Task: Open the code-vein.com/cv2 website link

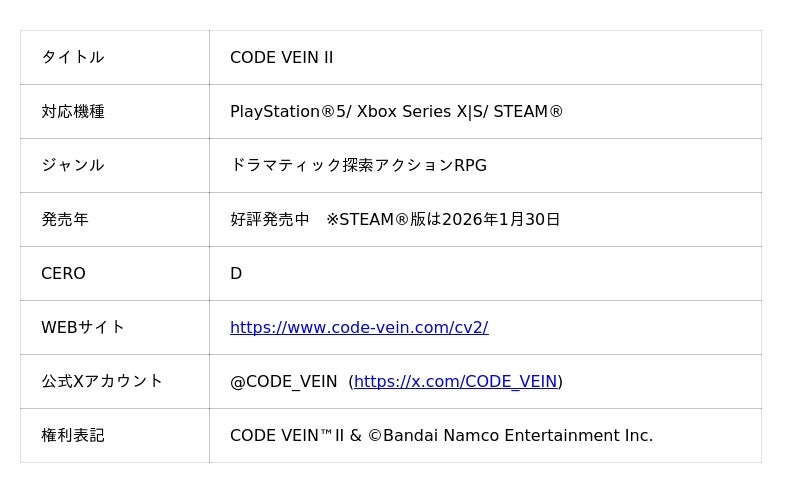Action: pyautogui.click(x=359, y=328)
